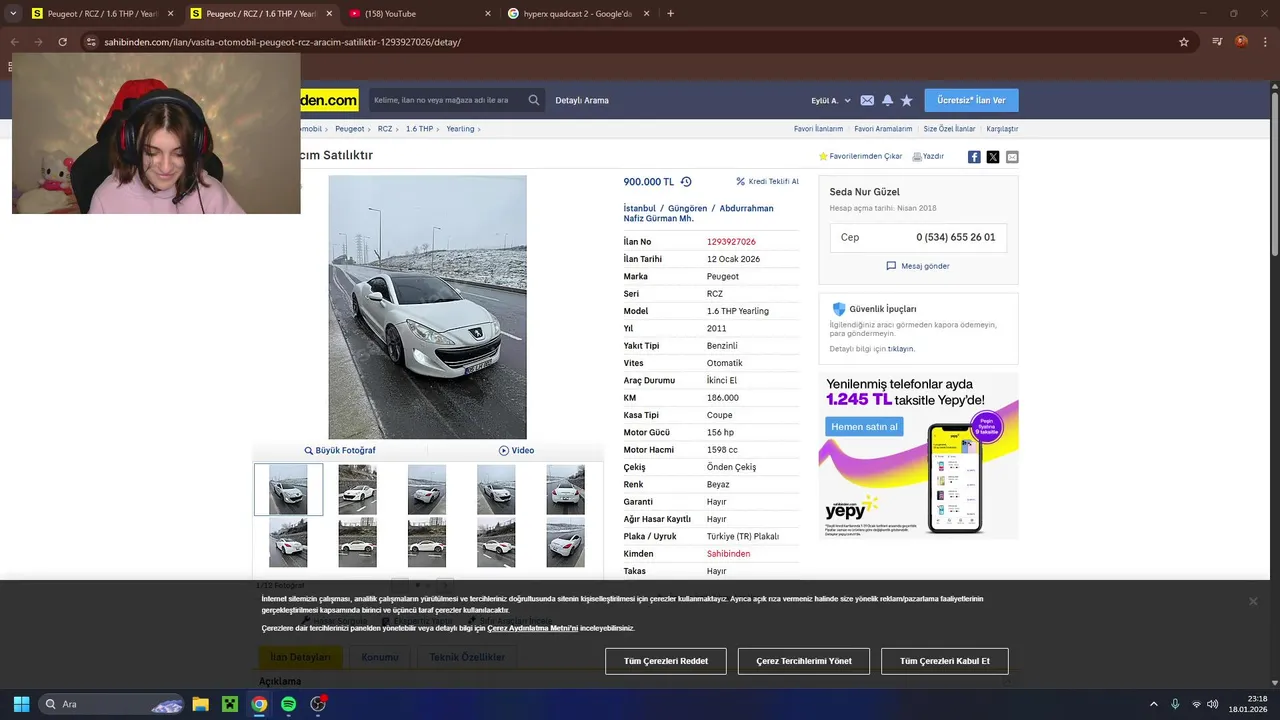
Task: Open Windows Start menu
Action: pos(21,704)
